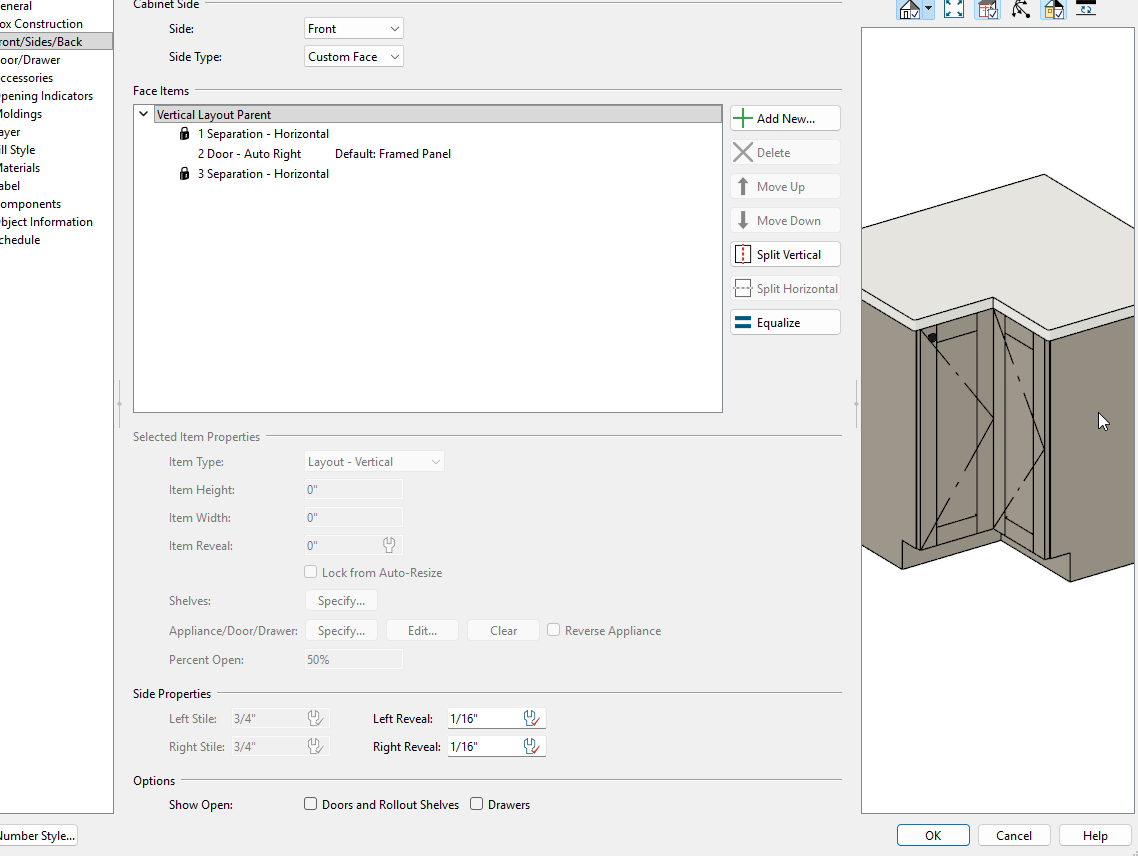Screen dimensions: 1138x856
Task: Select 2 Door - Auto Right face item
Action: tap(249, 154)
